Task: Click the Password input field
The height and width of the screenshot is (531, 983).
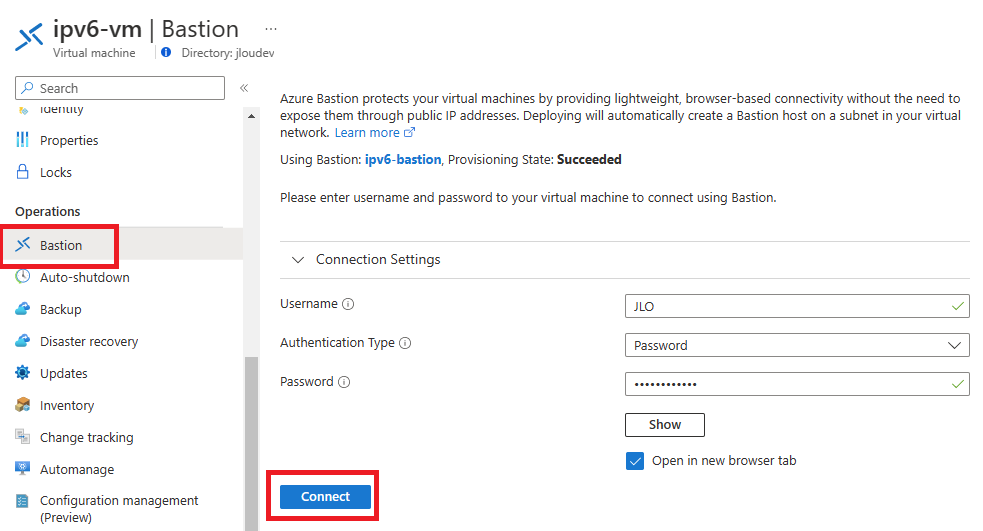Action: [797, 384]
